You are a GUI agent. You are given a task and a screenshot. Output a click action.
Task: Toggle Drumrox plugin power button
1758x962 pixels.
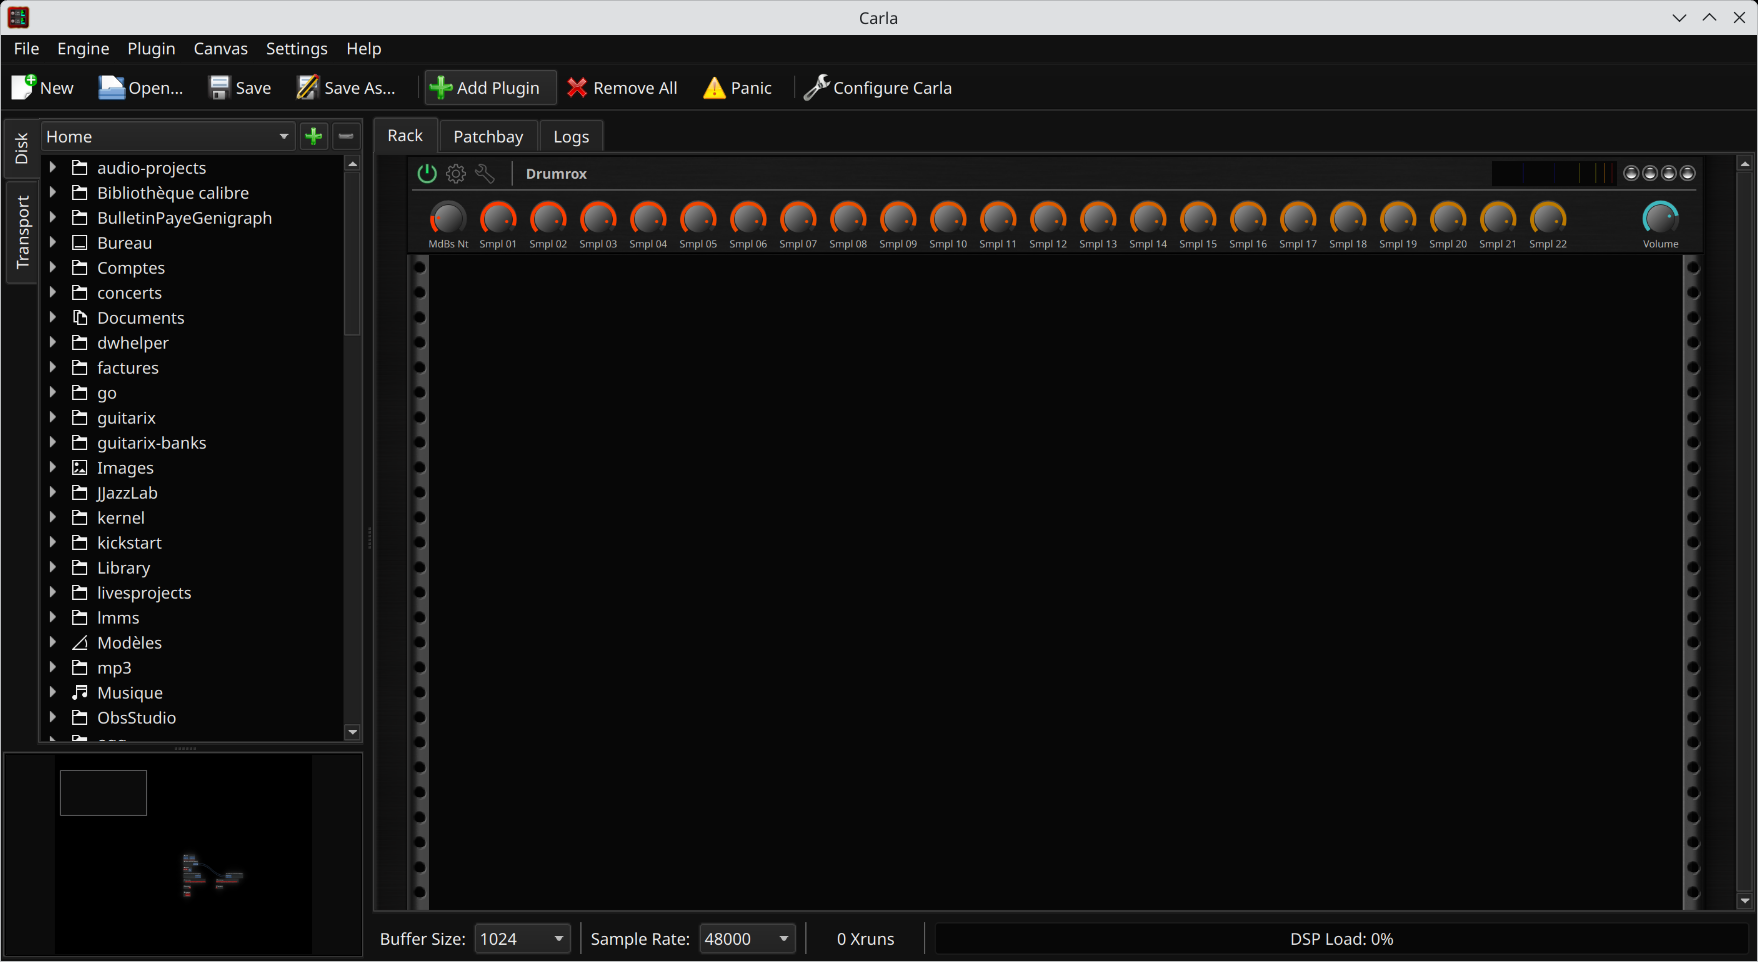427,174
